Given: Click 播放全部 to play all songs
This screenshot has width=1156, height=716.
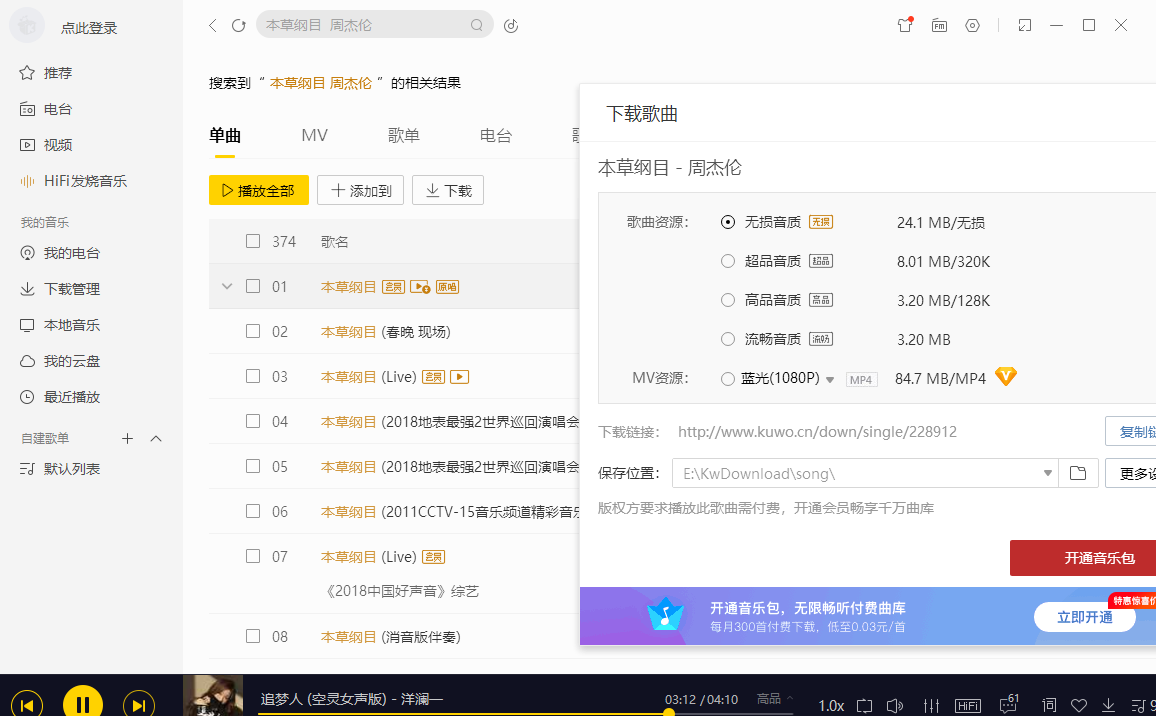Looking at the screenshot, I should (x=259, y=190).
